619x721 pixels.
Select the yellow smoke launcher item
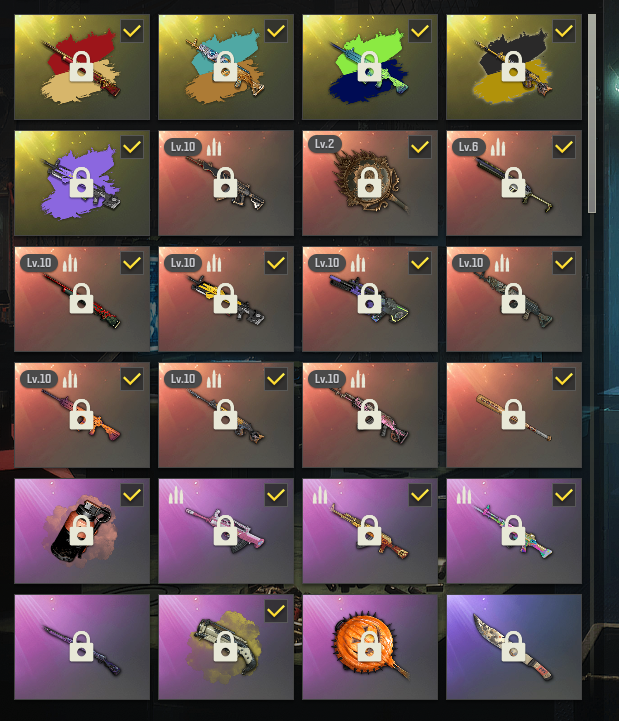coord(226,647)
